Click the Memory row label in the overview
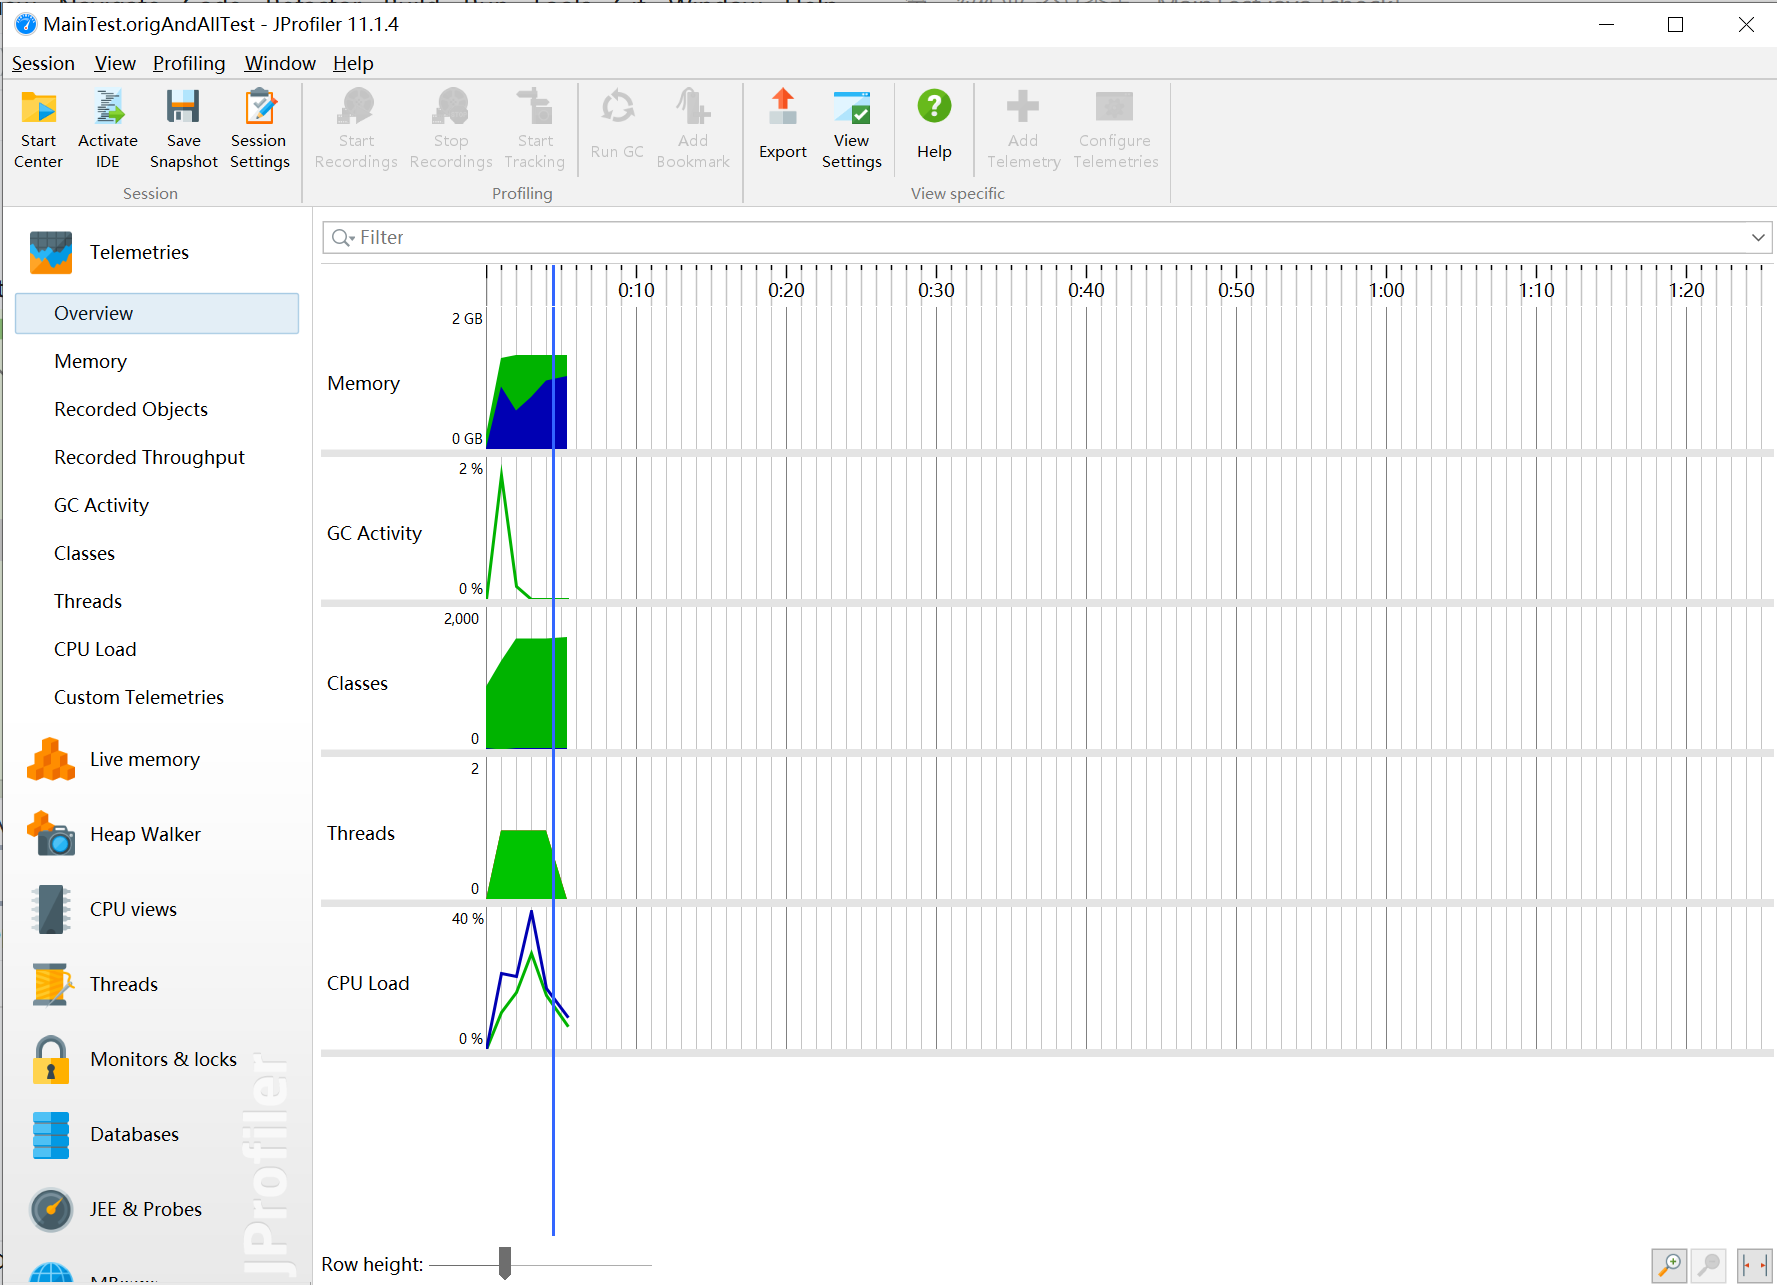 click(363, 383)
